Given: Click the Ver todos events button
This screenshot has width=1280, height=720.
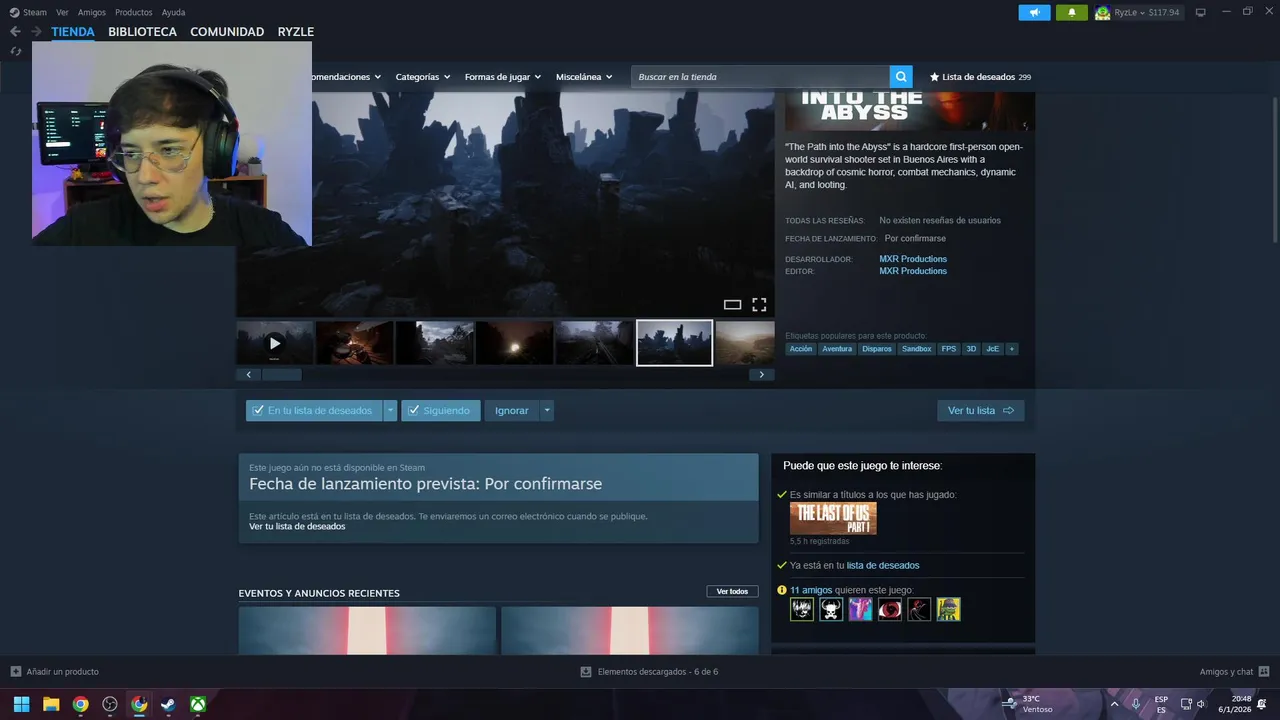Looking at the screenshot, I should 732,591.
